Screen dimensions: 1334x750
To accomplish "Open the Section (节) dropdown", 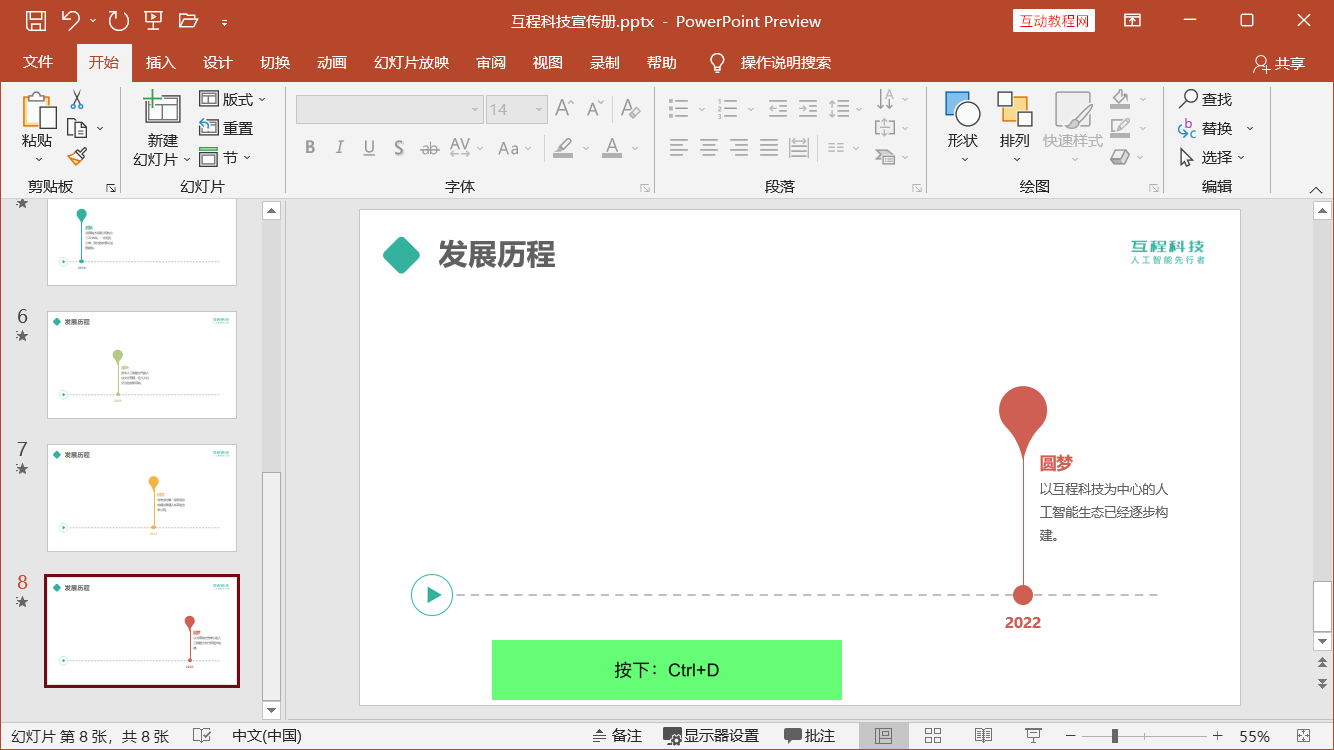I will [x=225, y=157].
